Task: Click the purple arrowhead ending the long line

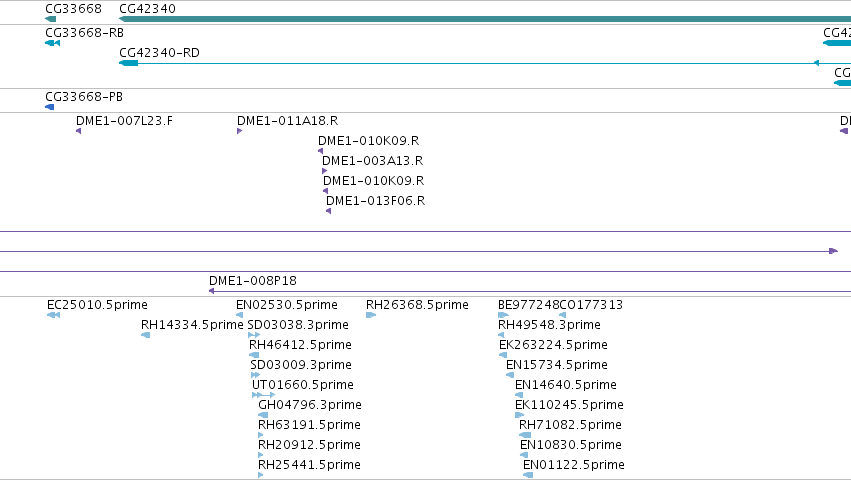Action: point(834,251)
